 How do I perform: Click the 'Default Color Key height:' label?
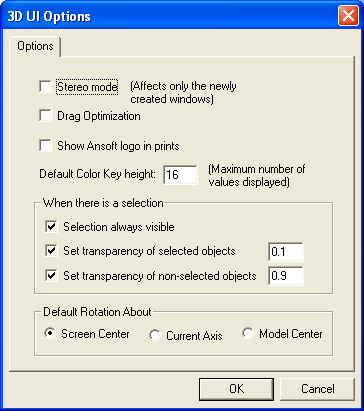[97, 174]
